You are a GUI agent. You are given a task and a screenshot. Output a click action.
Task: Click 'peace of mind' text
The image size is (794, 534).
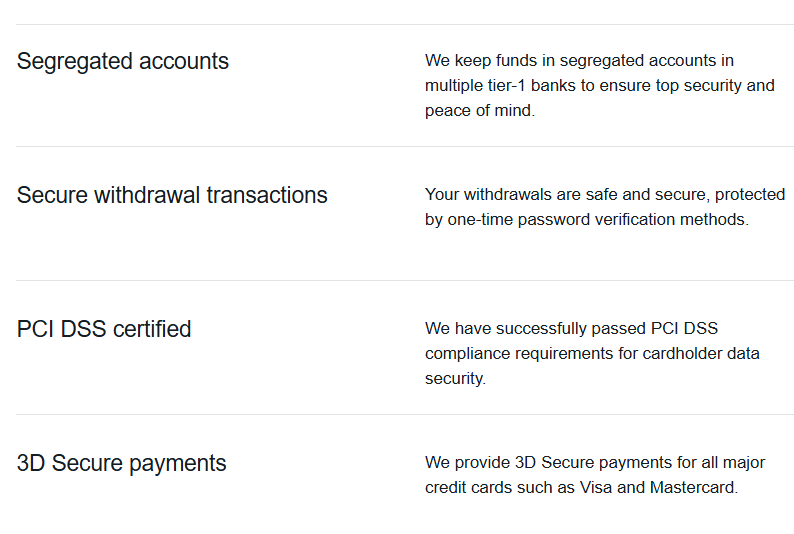tap(480, 110)
